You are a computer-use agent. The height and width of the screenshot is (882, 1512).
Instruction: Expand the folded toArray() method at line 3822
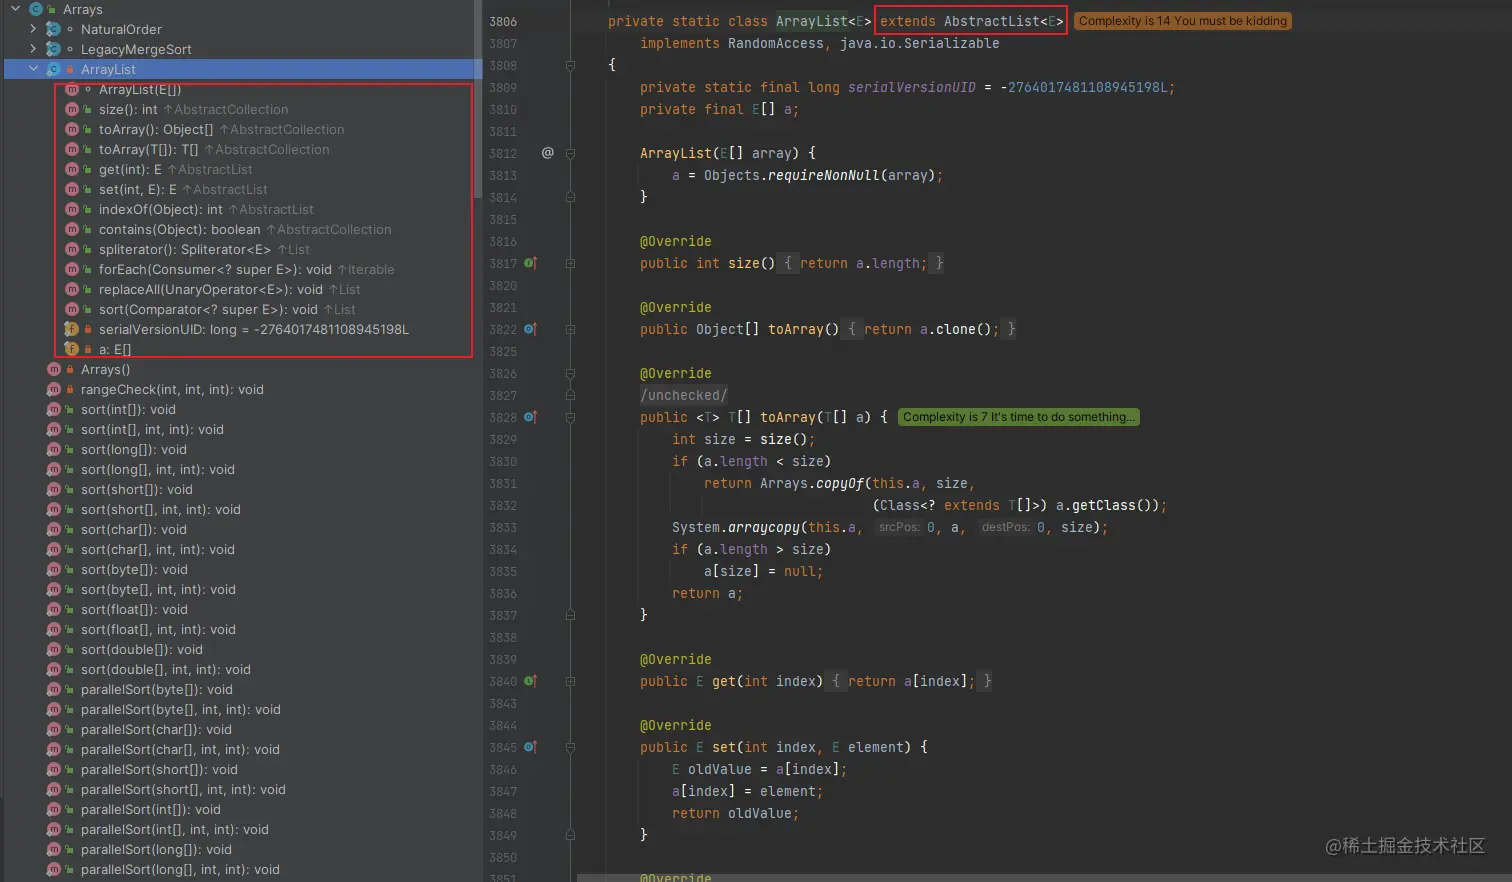570,329
